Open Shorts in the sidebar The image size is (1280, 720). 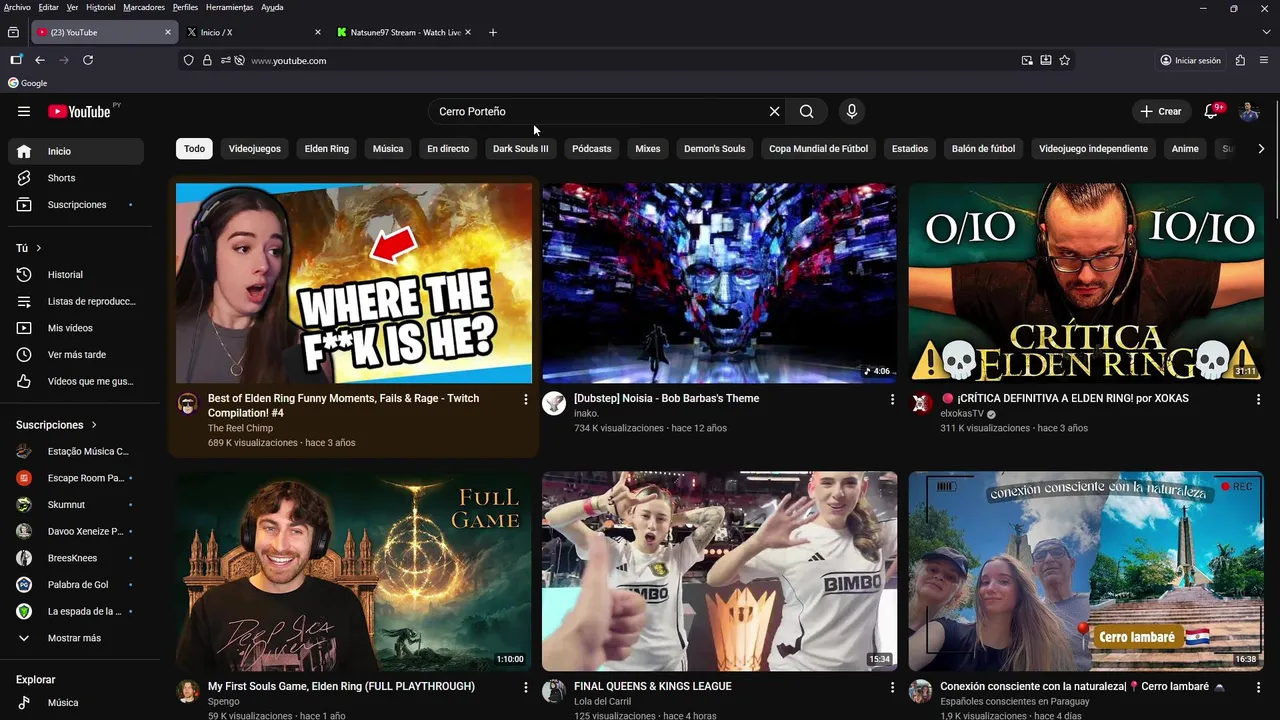pos(76,178)
